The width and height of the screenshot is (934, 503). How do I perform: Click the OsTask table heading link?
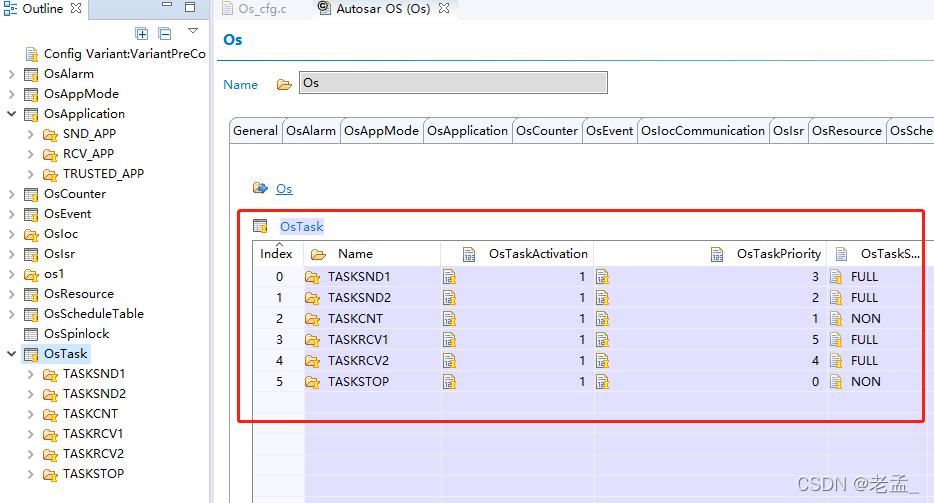[x=301, y=226]
